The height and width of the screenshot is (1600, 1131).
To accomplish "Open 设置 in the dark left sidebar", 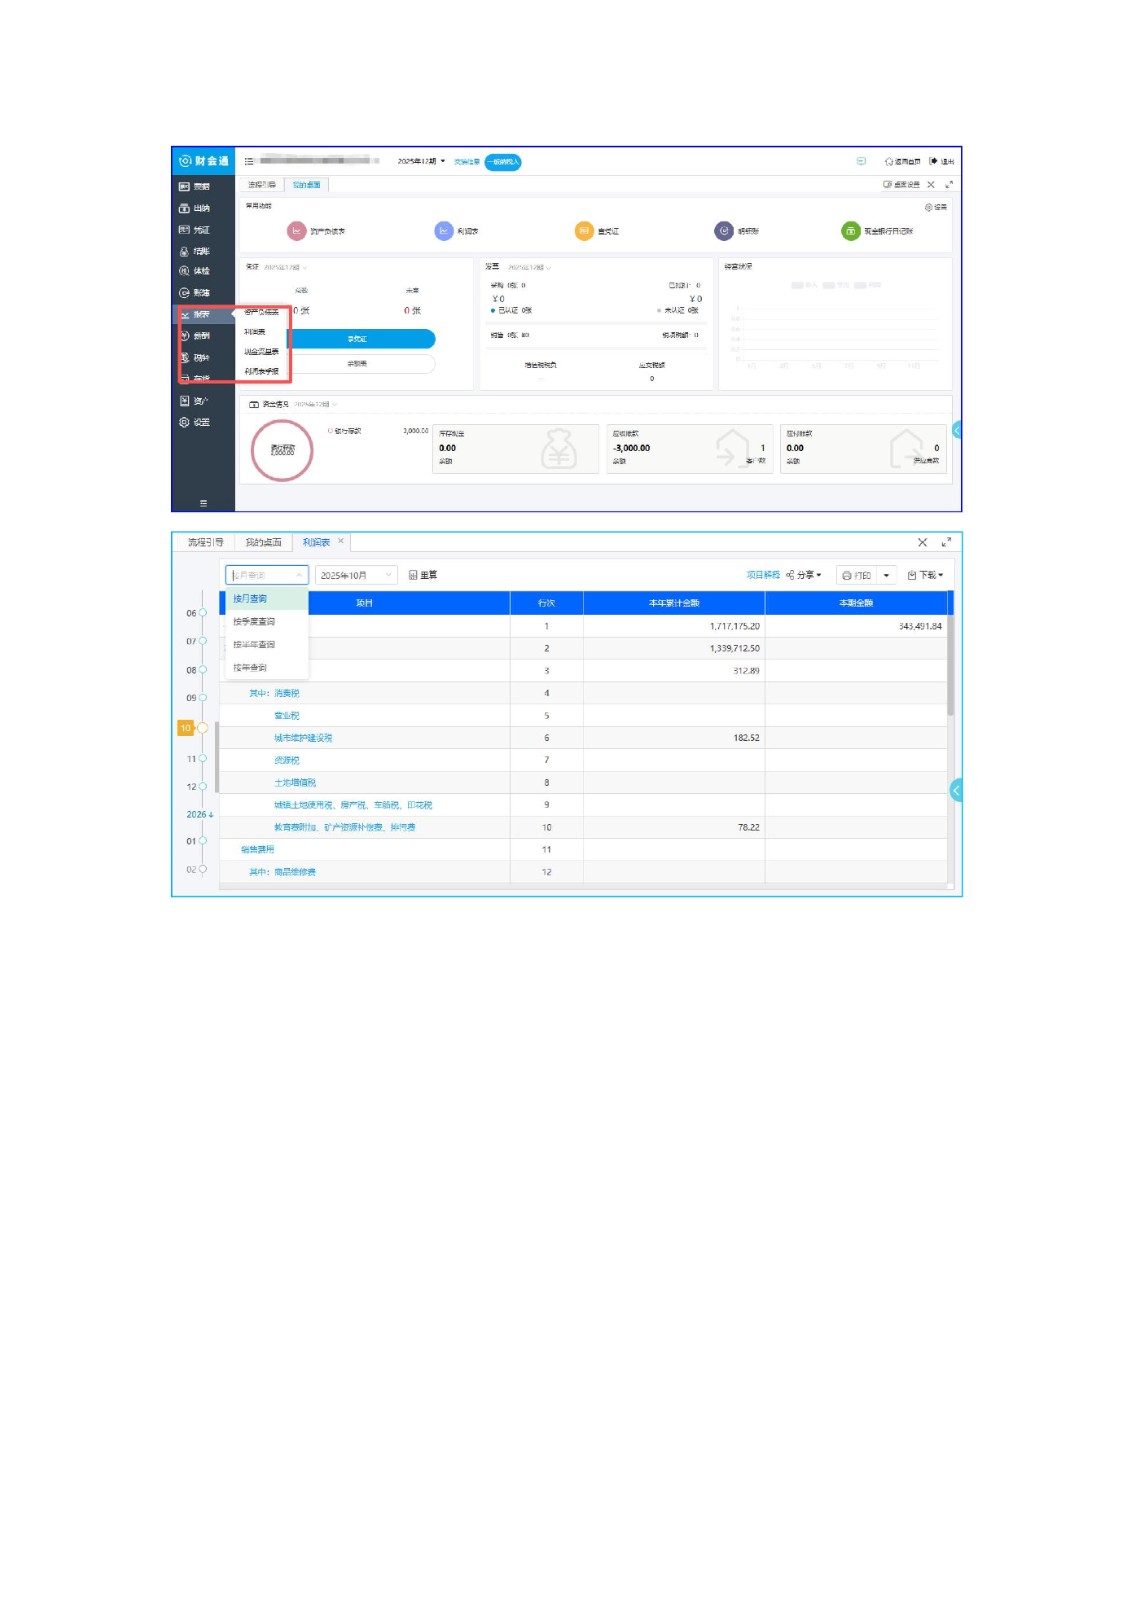I will point(194,422).
